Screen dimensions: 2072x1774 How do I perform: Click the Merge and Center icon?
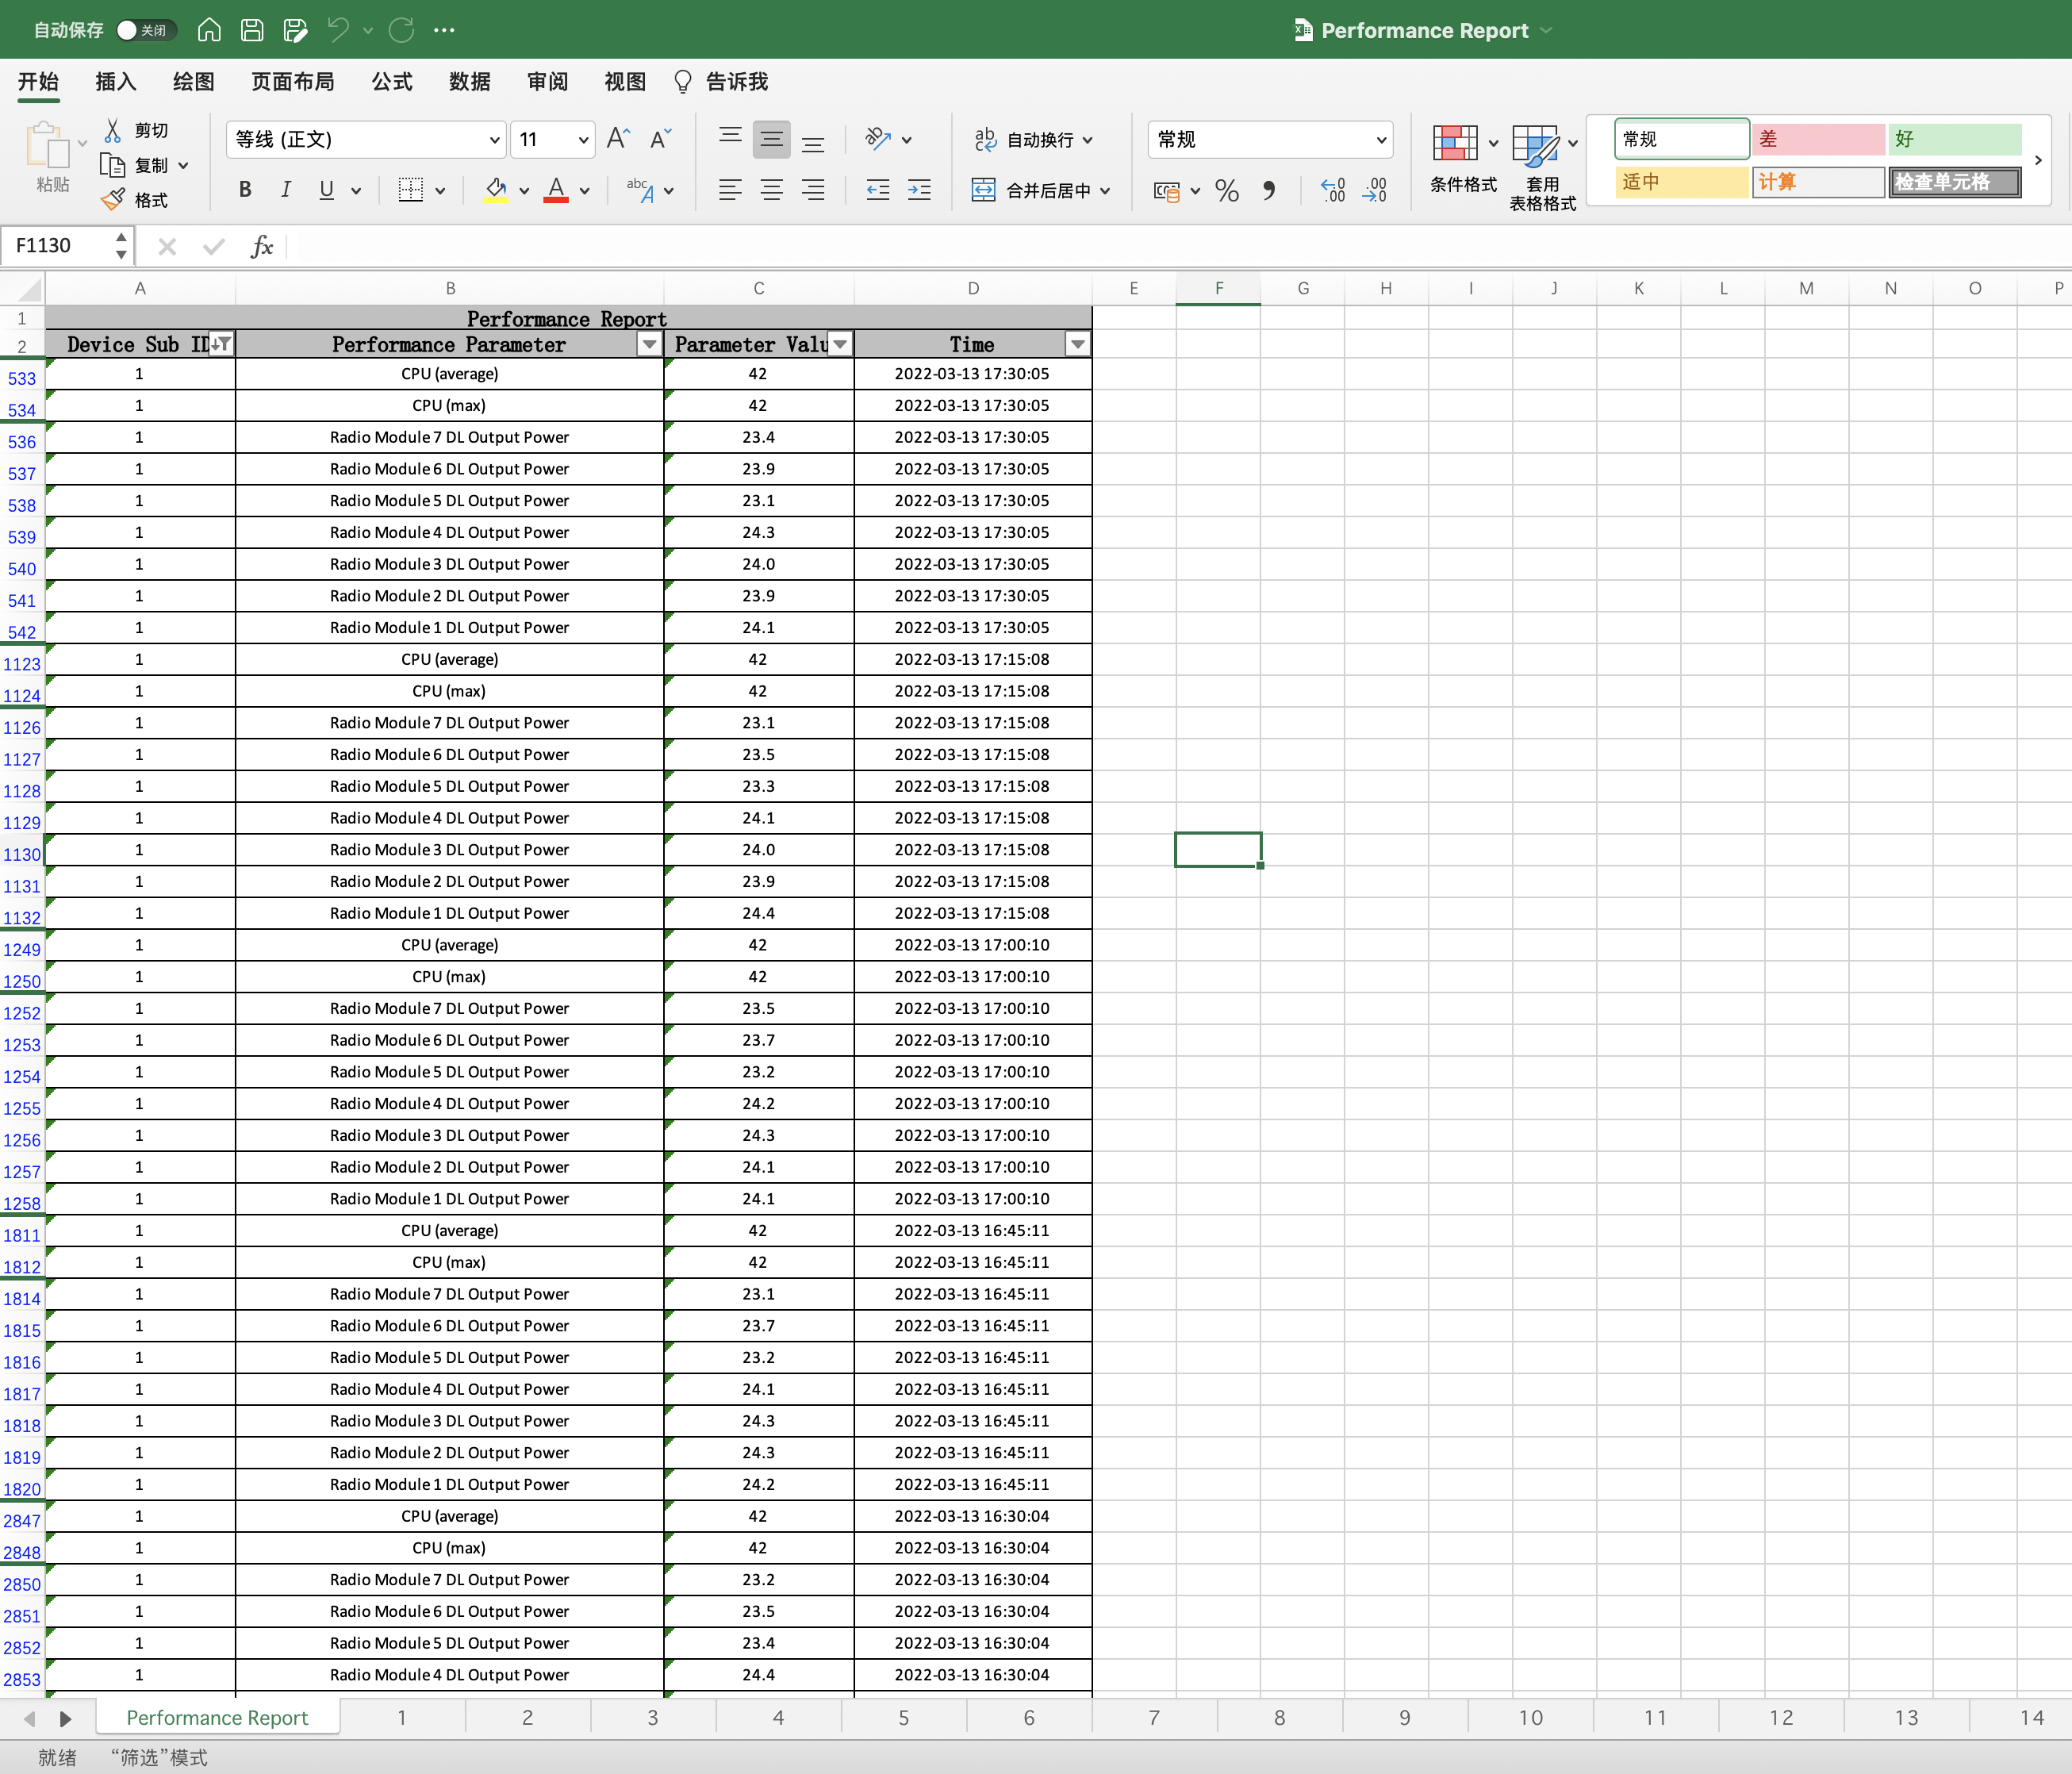[x=984, y=190]
